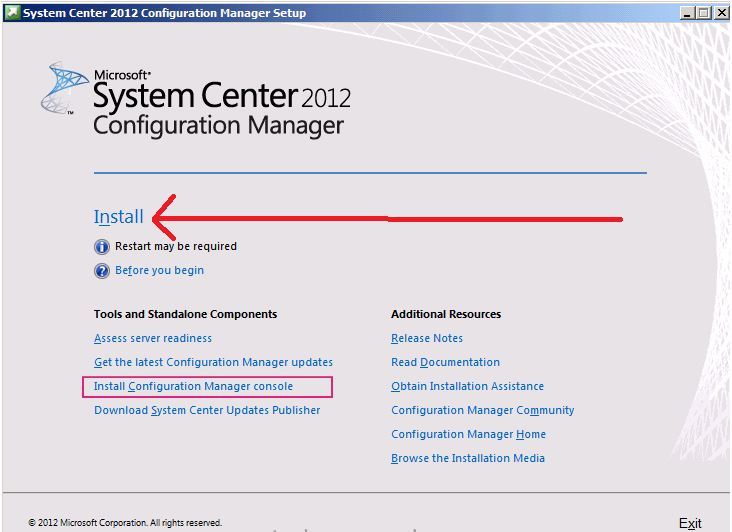Click 'Additional Resources' heading
Viewport: 732px width, 532px height.
click(446, 314)
